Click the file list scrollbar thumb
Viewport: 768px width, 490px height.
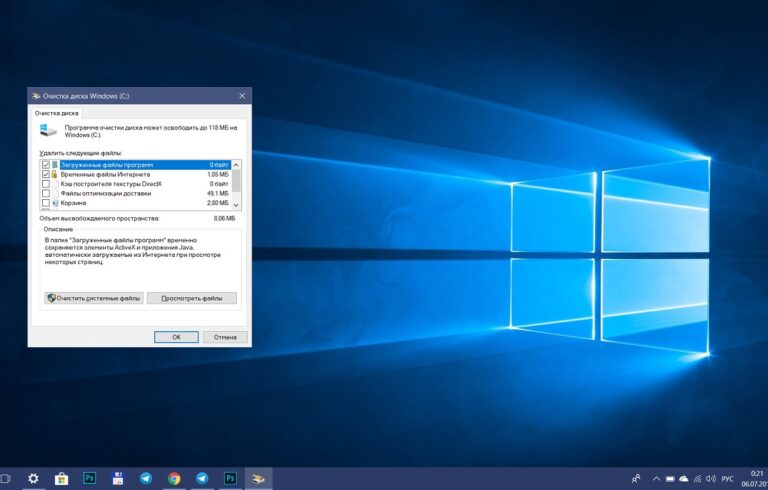(236, 181)
